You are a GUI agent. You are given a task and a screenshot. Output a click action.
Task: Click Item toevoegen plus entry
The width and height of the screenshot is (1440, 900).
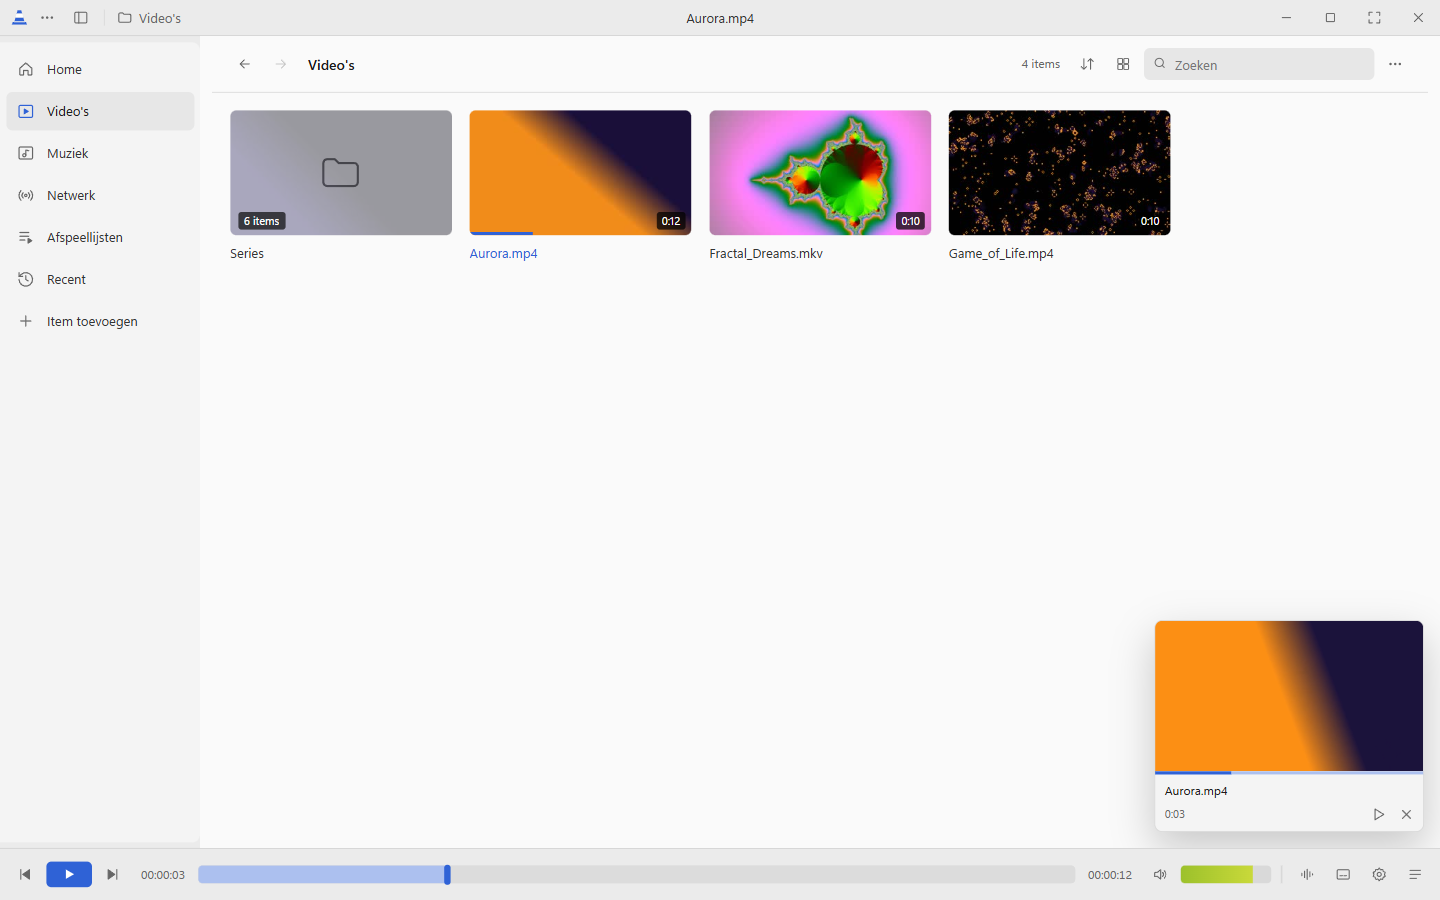(x=100, y=321)
